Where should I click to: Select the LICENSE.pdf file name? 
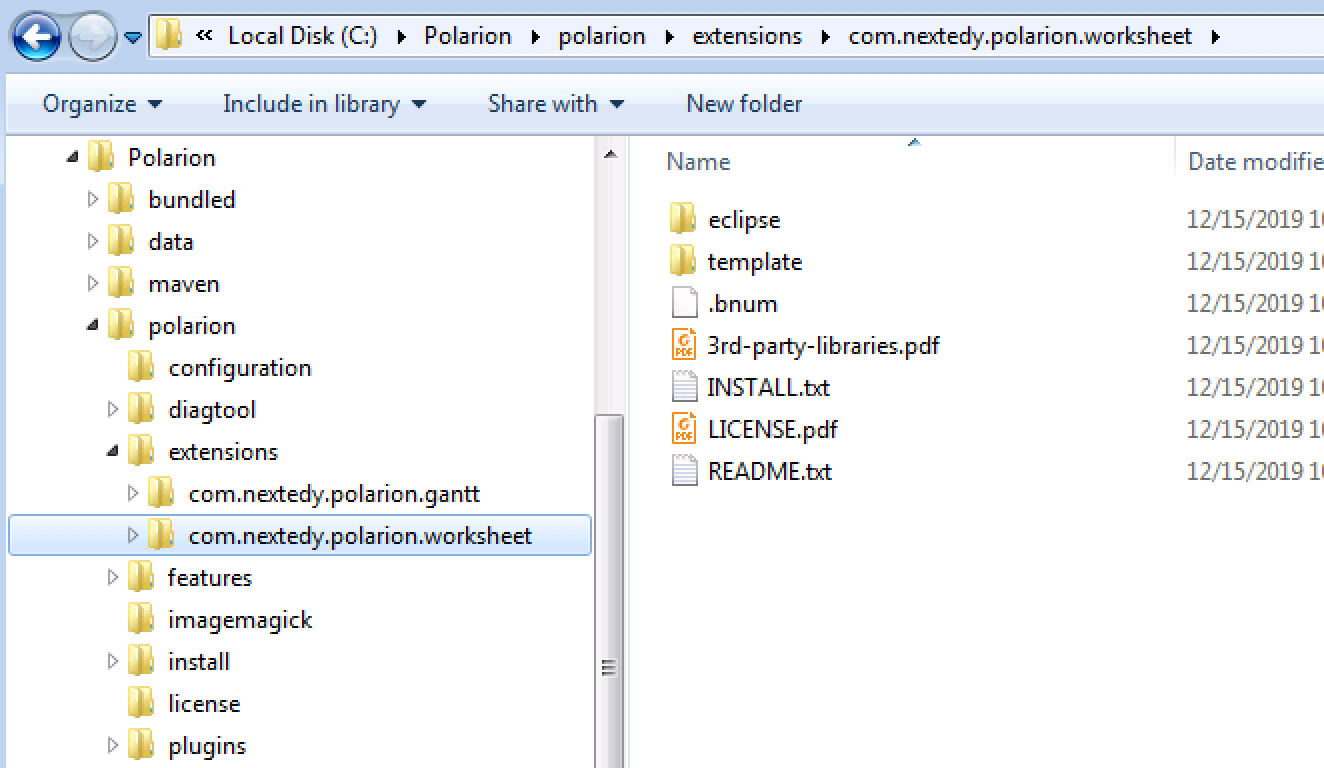coord(772,430)
